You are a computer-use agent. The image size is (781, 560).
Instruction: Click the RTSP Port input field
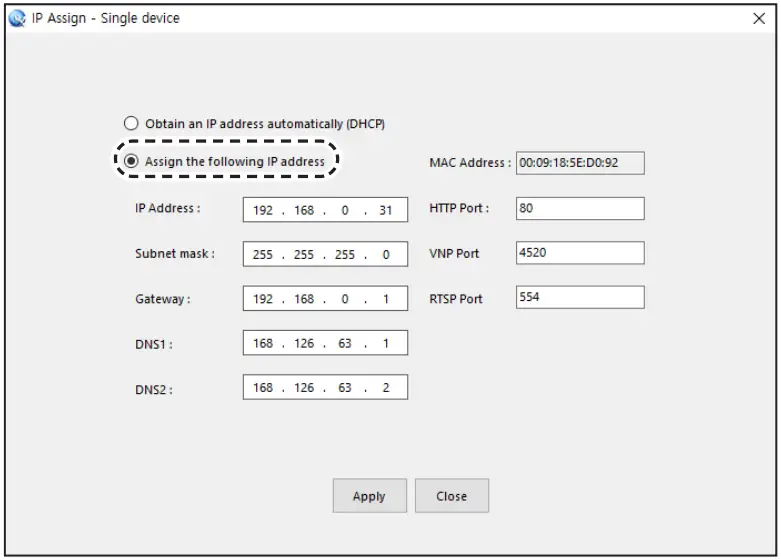(580, 297)
